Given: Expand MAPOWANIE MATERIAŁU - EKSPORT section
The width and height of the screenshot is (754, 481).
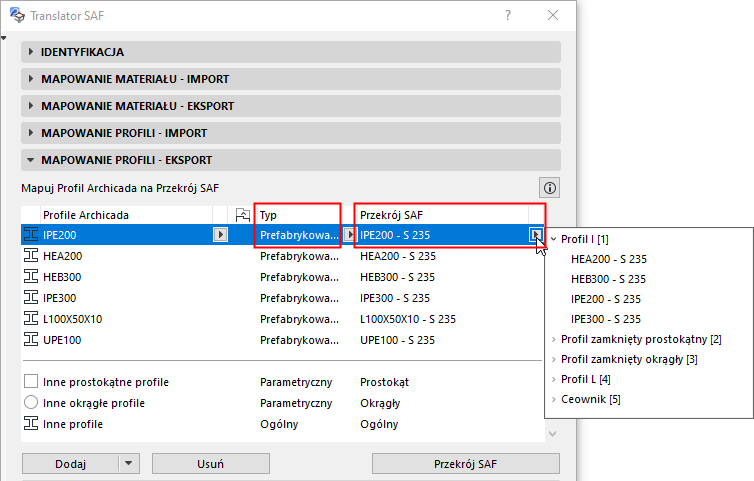Looking at the screenshot, I should 31,105.
